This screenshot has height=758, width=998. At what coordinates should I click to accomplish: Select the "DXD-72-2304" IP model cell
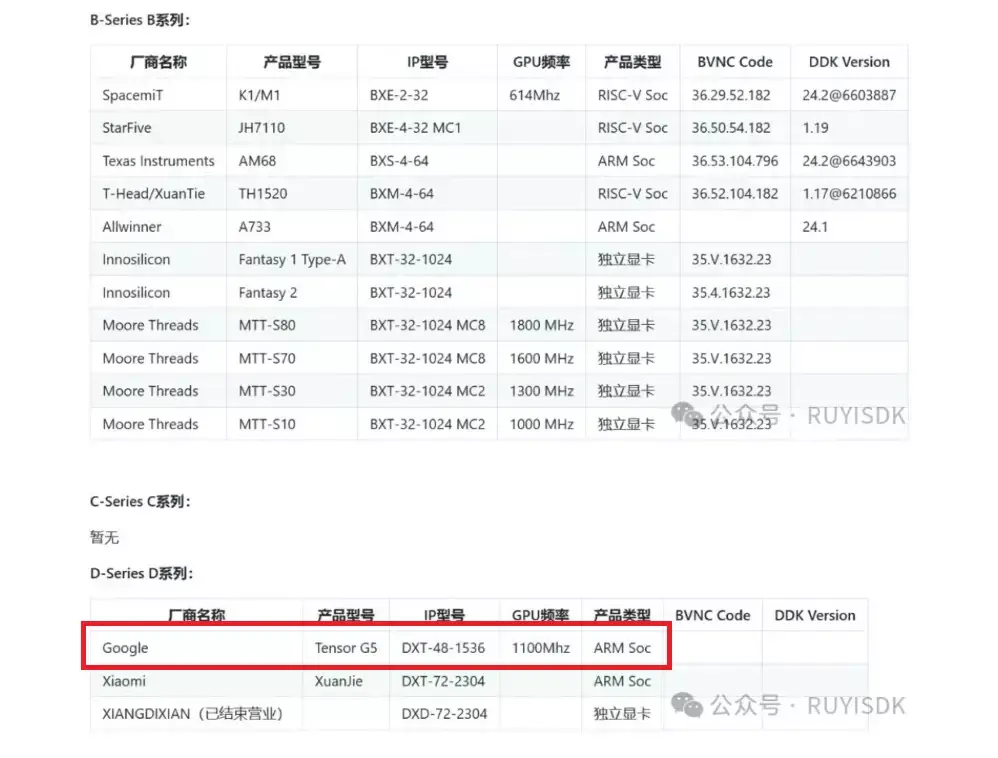[444, 714]
